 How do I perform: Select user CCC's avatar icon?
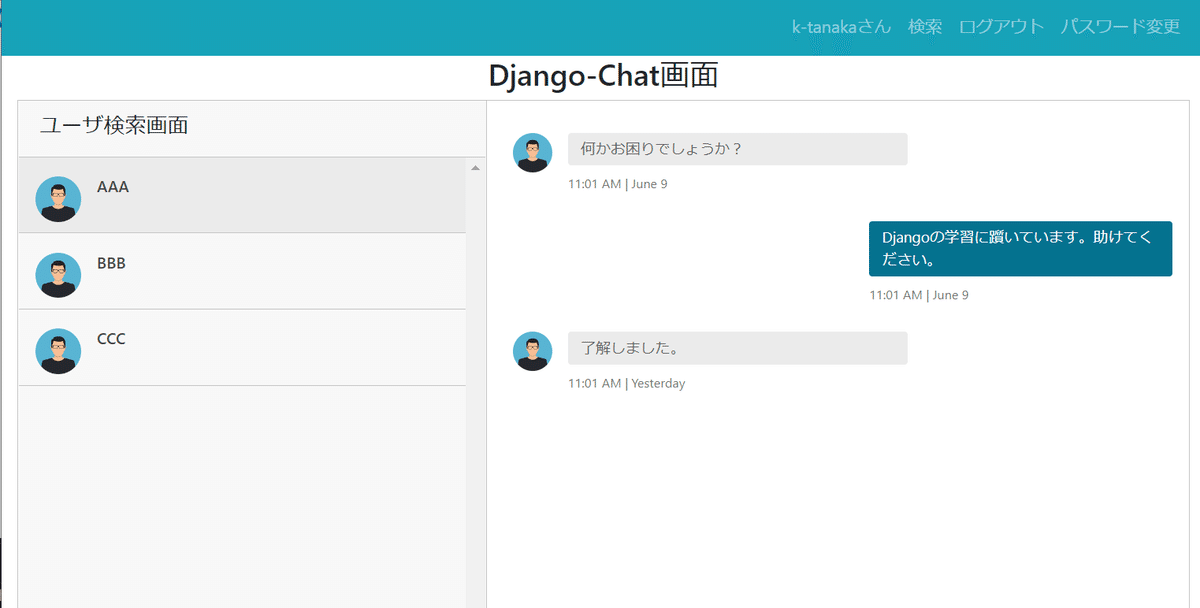(58, 350)
